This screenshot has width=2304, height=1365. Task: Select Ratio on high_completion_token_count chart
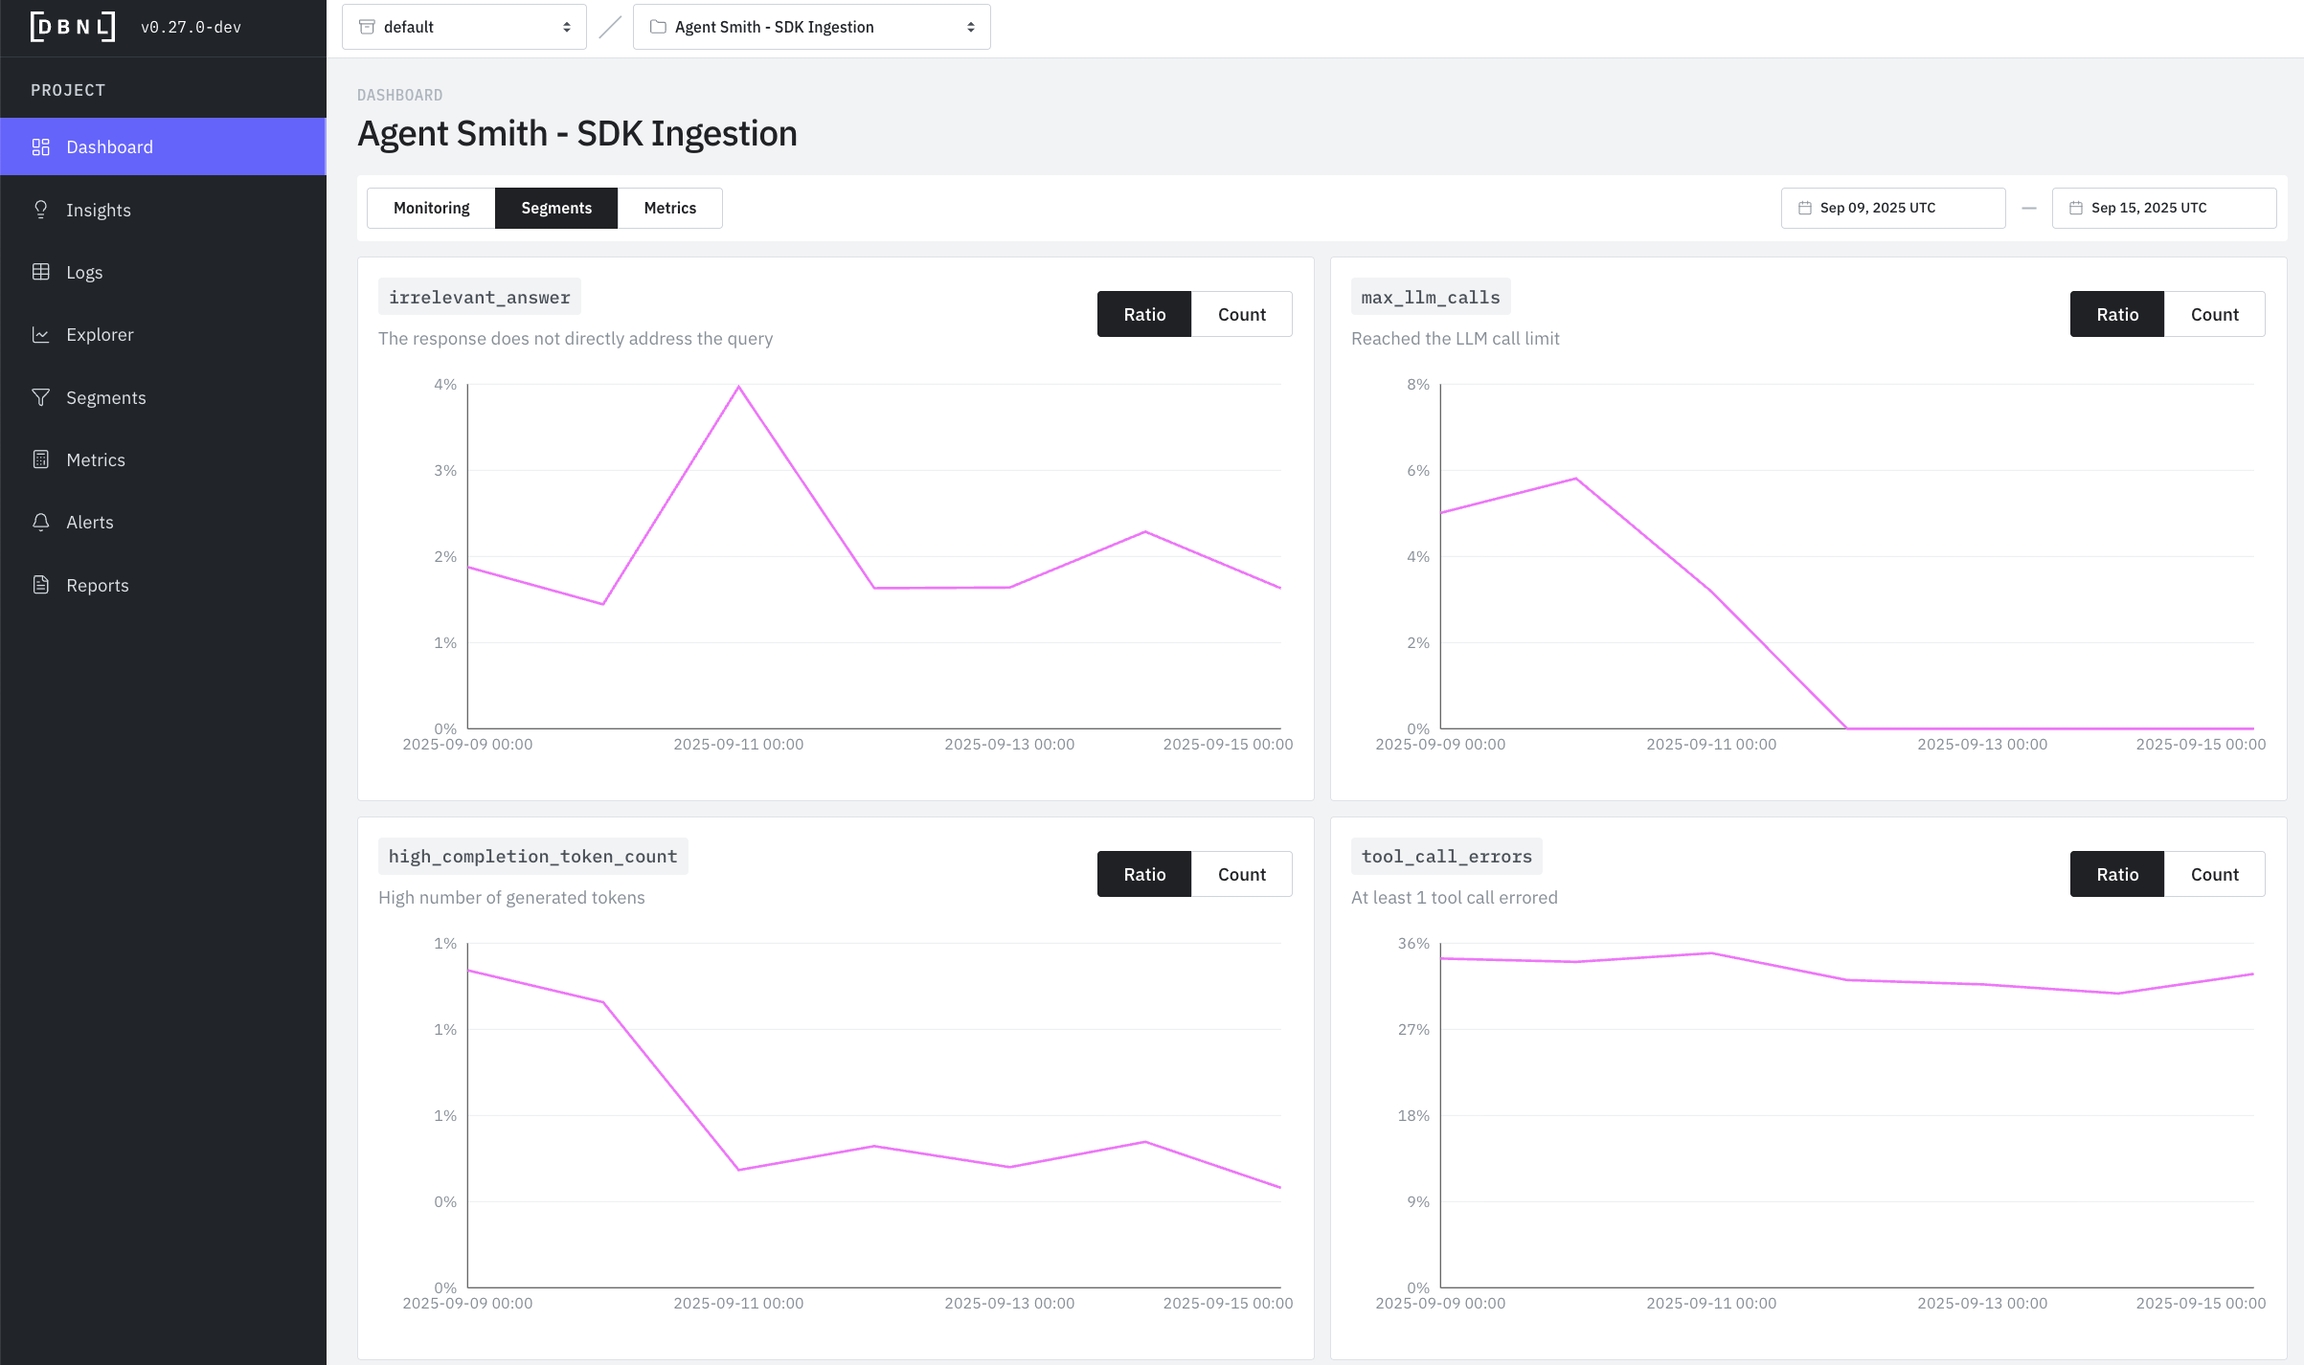[x=1144, y=874]
